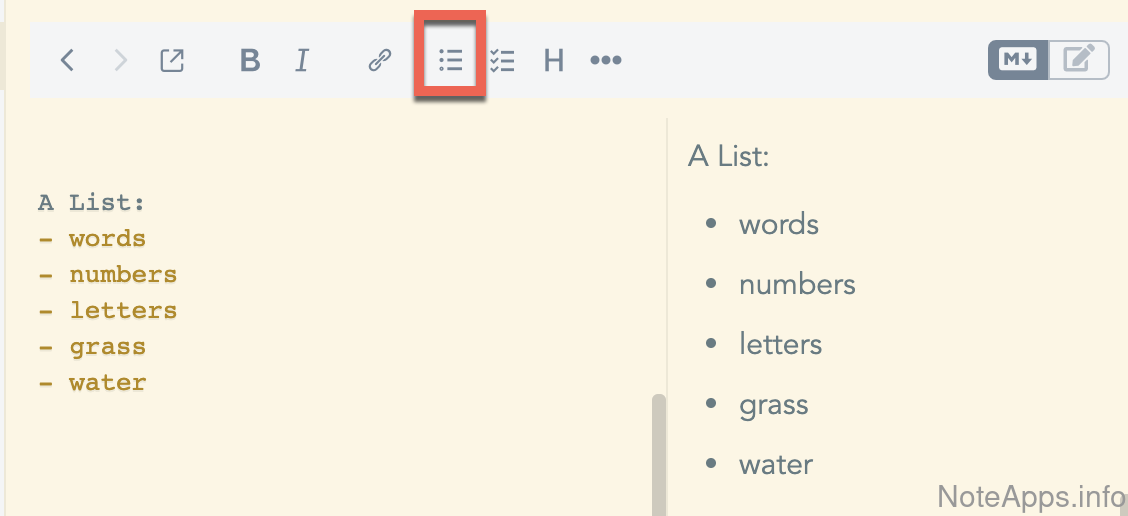The height and width of the screenshot is (516, 1128).
Task: Switch to Markdown mode toggle
Action: coord(1018,60)
